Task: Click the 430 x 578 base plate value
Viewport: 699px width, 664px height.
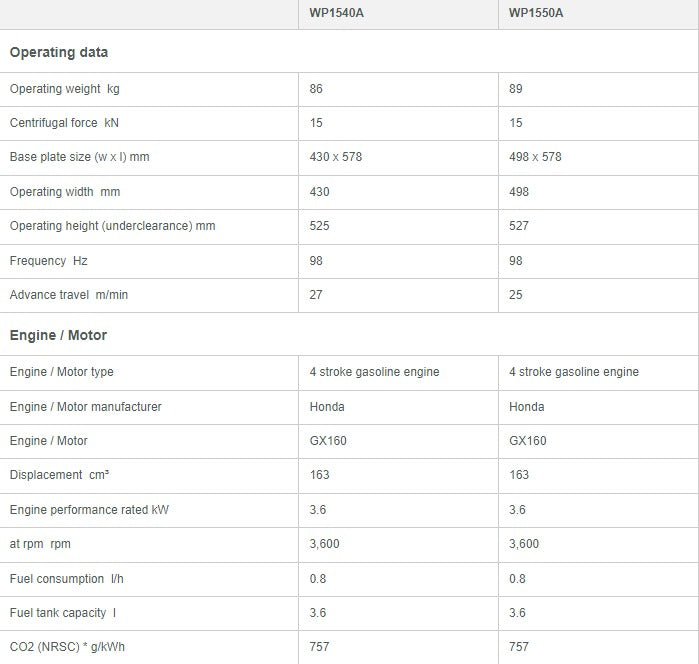Action: (x=336, y=157)
